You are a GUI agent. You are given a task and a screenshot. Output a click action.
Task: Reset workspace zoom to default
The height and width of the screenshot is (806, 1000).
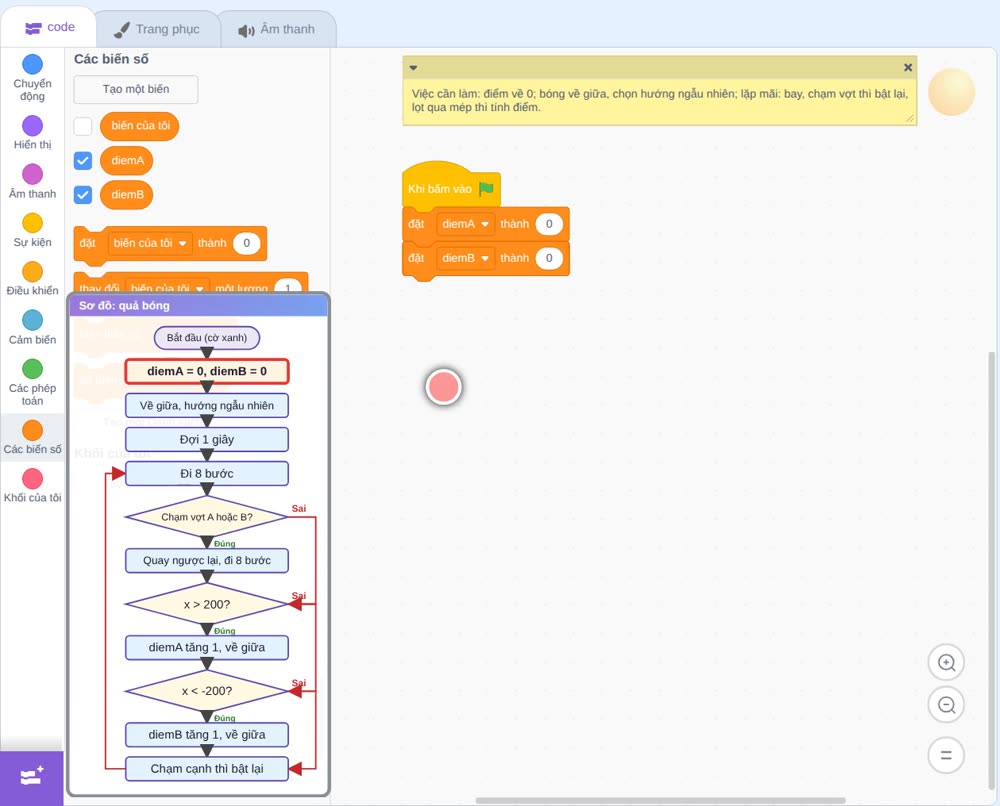pos(946,755)
